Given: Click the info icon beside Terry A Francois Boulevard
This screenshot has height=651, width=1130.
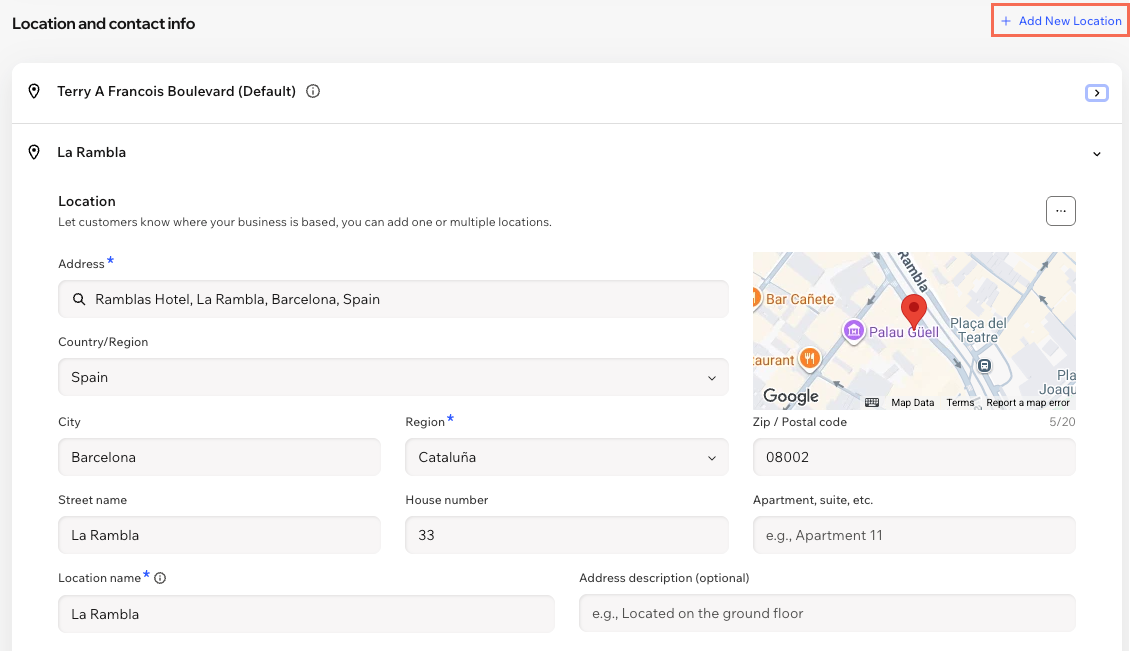Looking at the screenshot, I should click(x=313, y=91).
